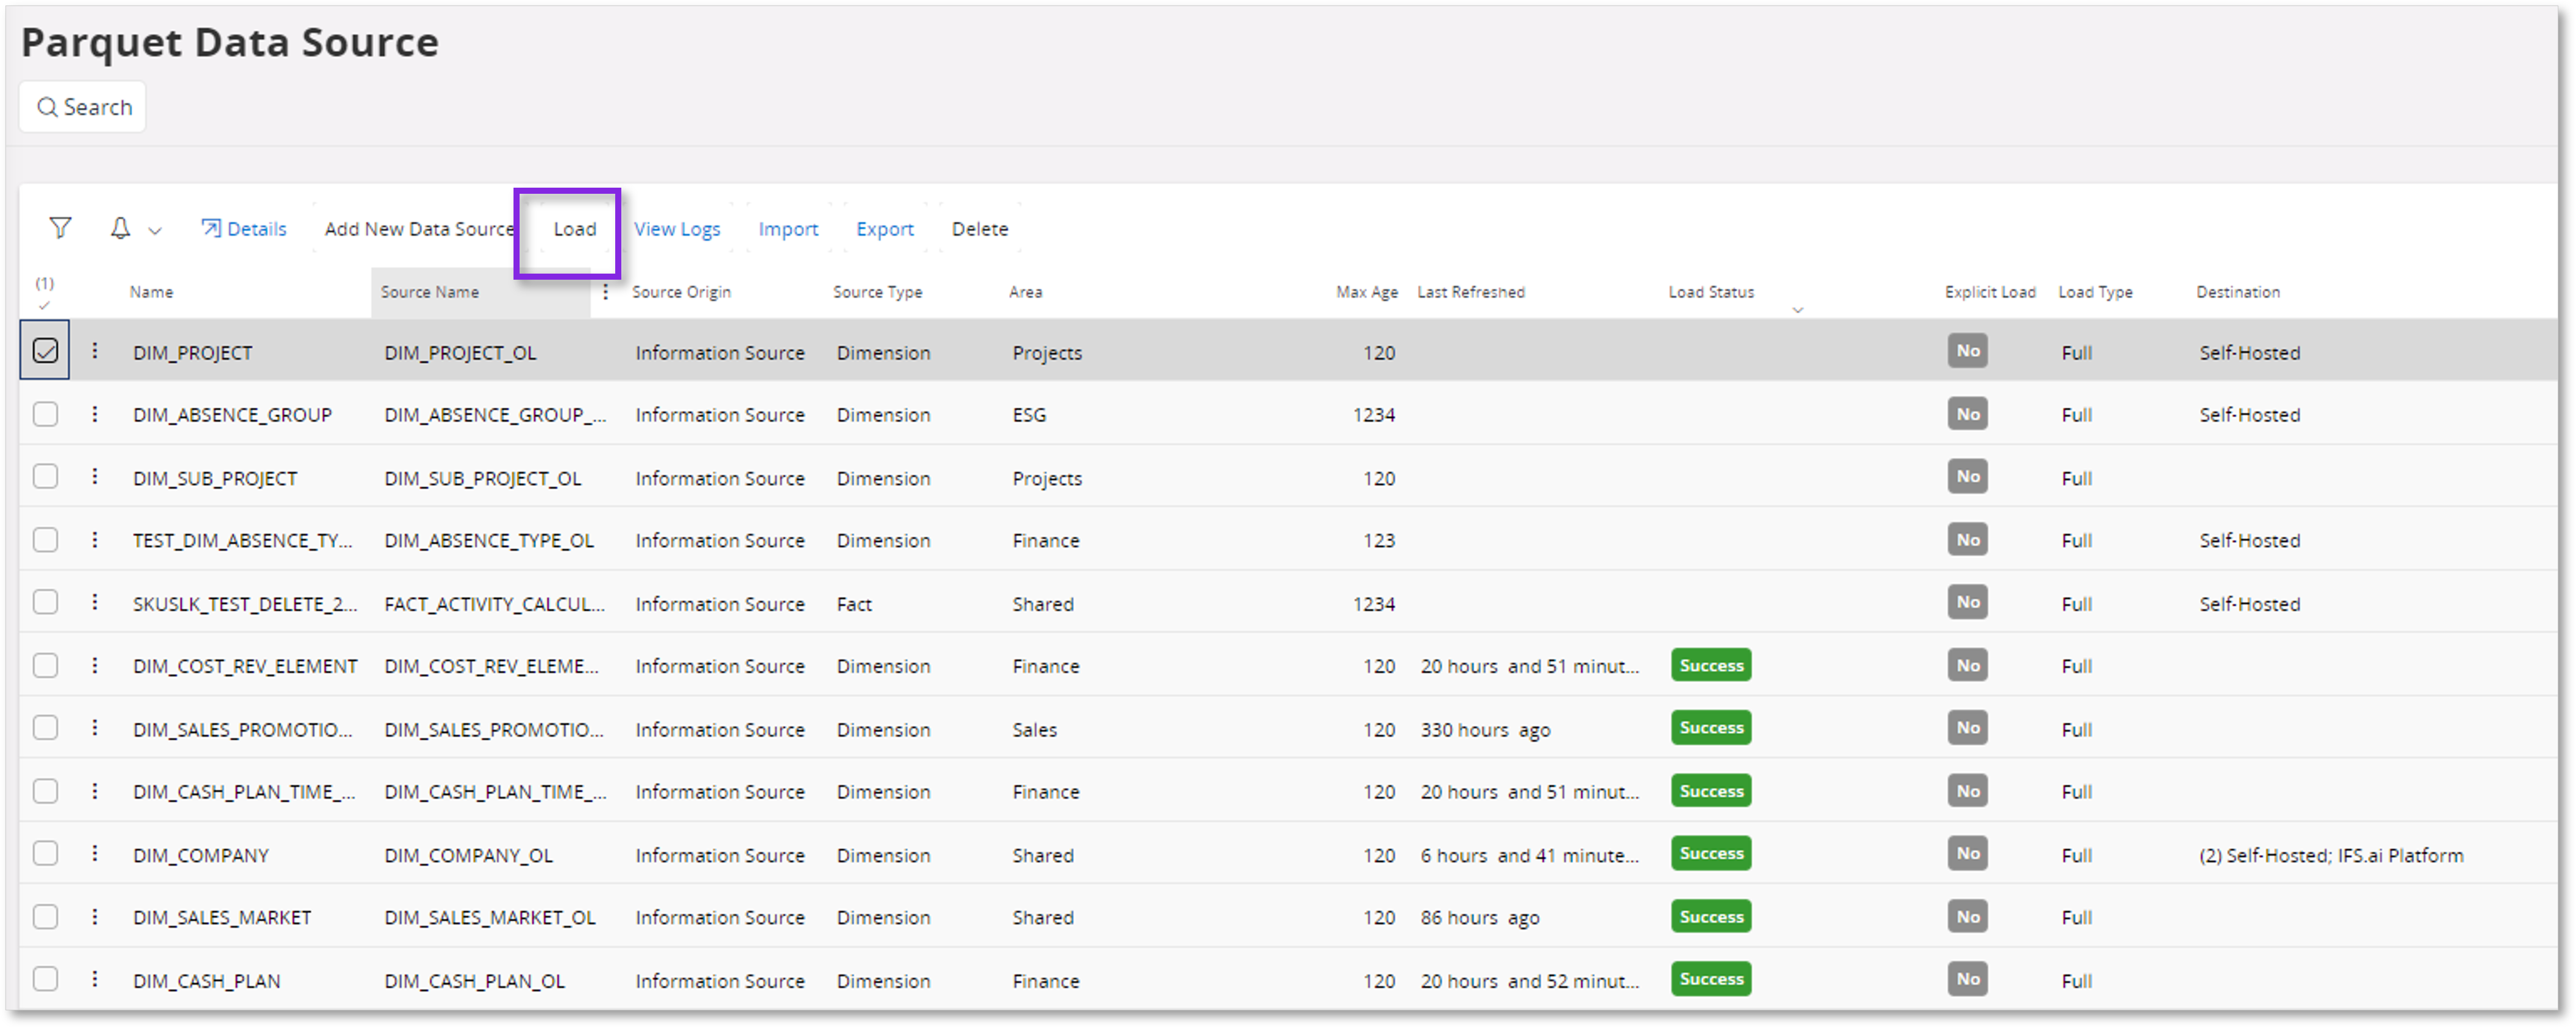Open the kebab menu for DIM_SALES_MARKET row
This screenshot has height=1028, width=2576.
[x=95, y=917]
